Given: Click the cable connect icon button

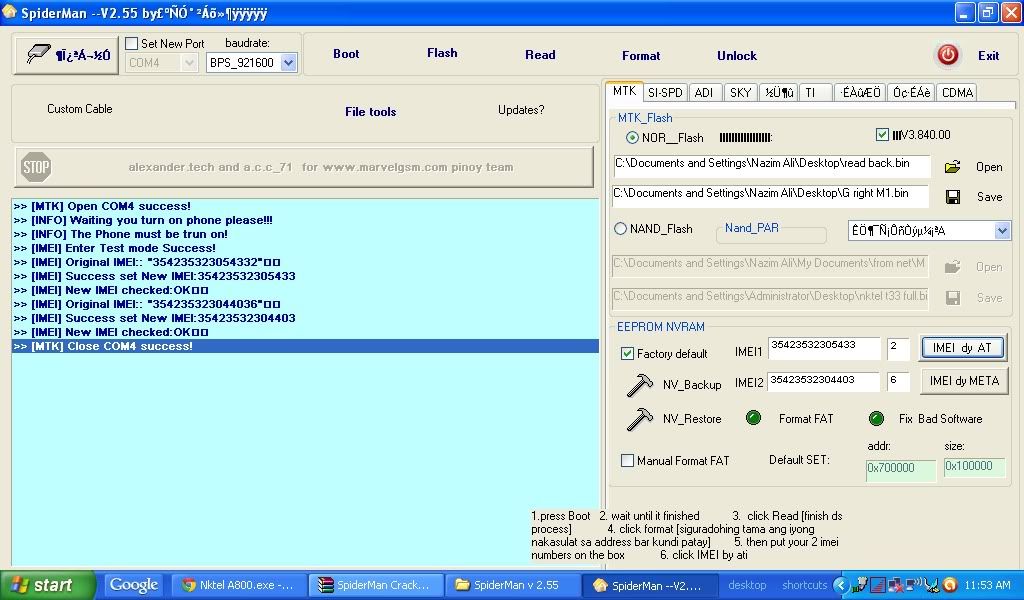Looking at the screenshot, I should tap(66, 55).
